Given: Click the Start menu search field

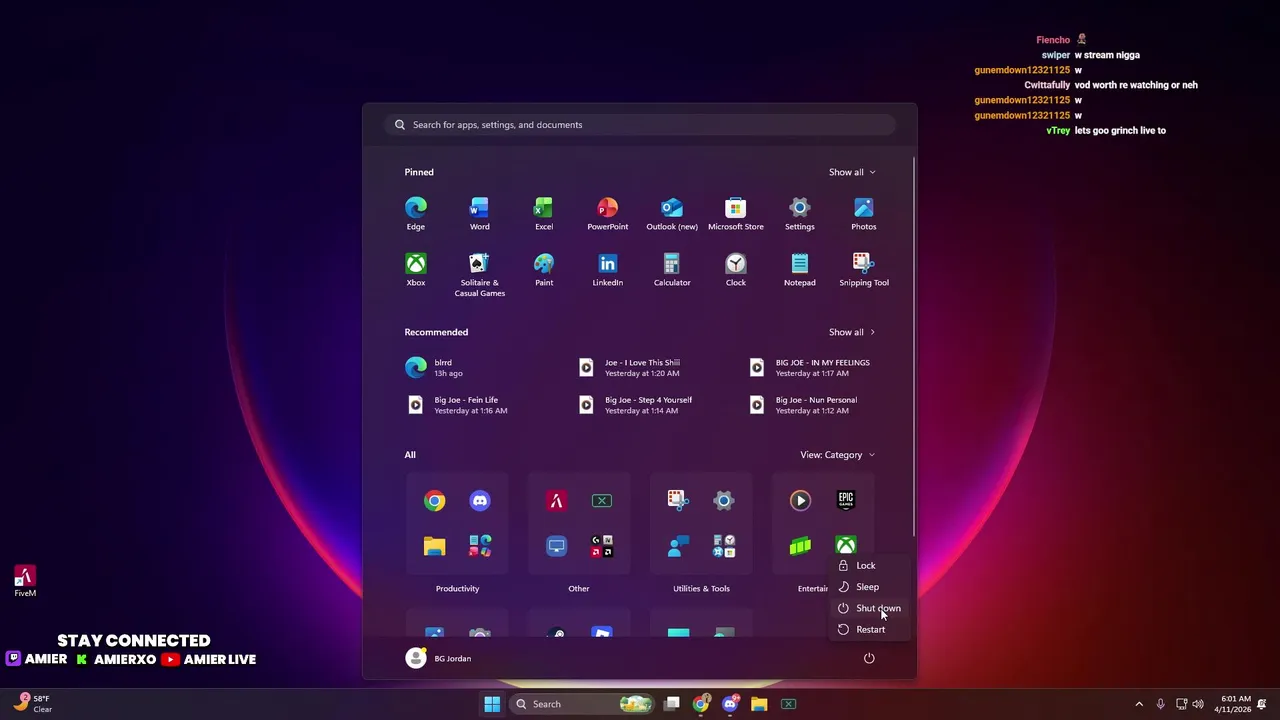Looking at the screenshot, I should click(640, 125).
